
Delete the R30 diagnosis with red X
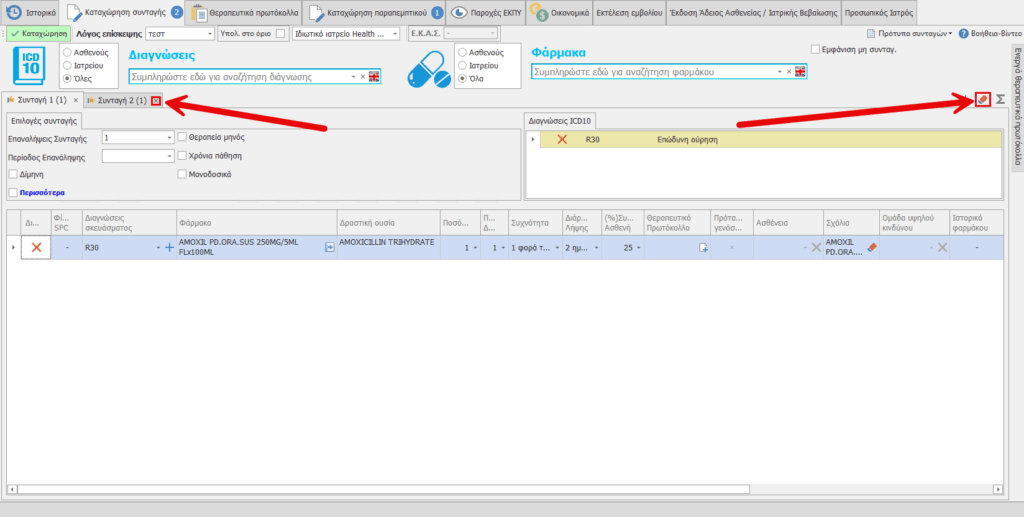[x=561, y=140]
